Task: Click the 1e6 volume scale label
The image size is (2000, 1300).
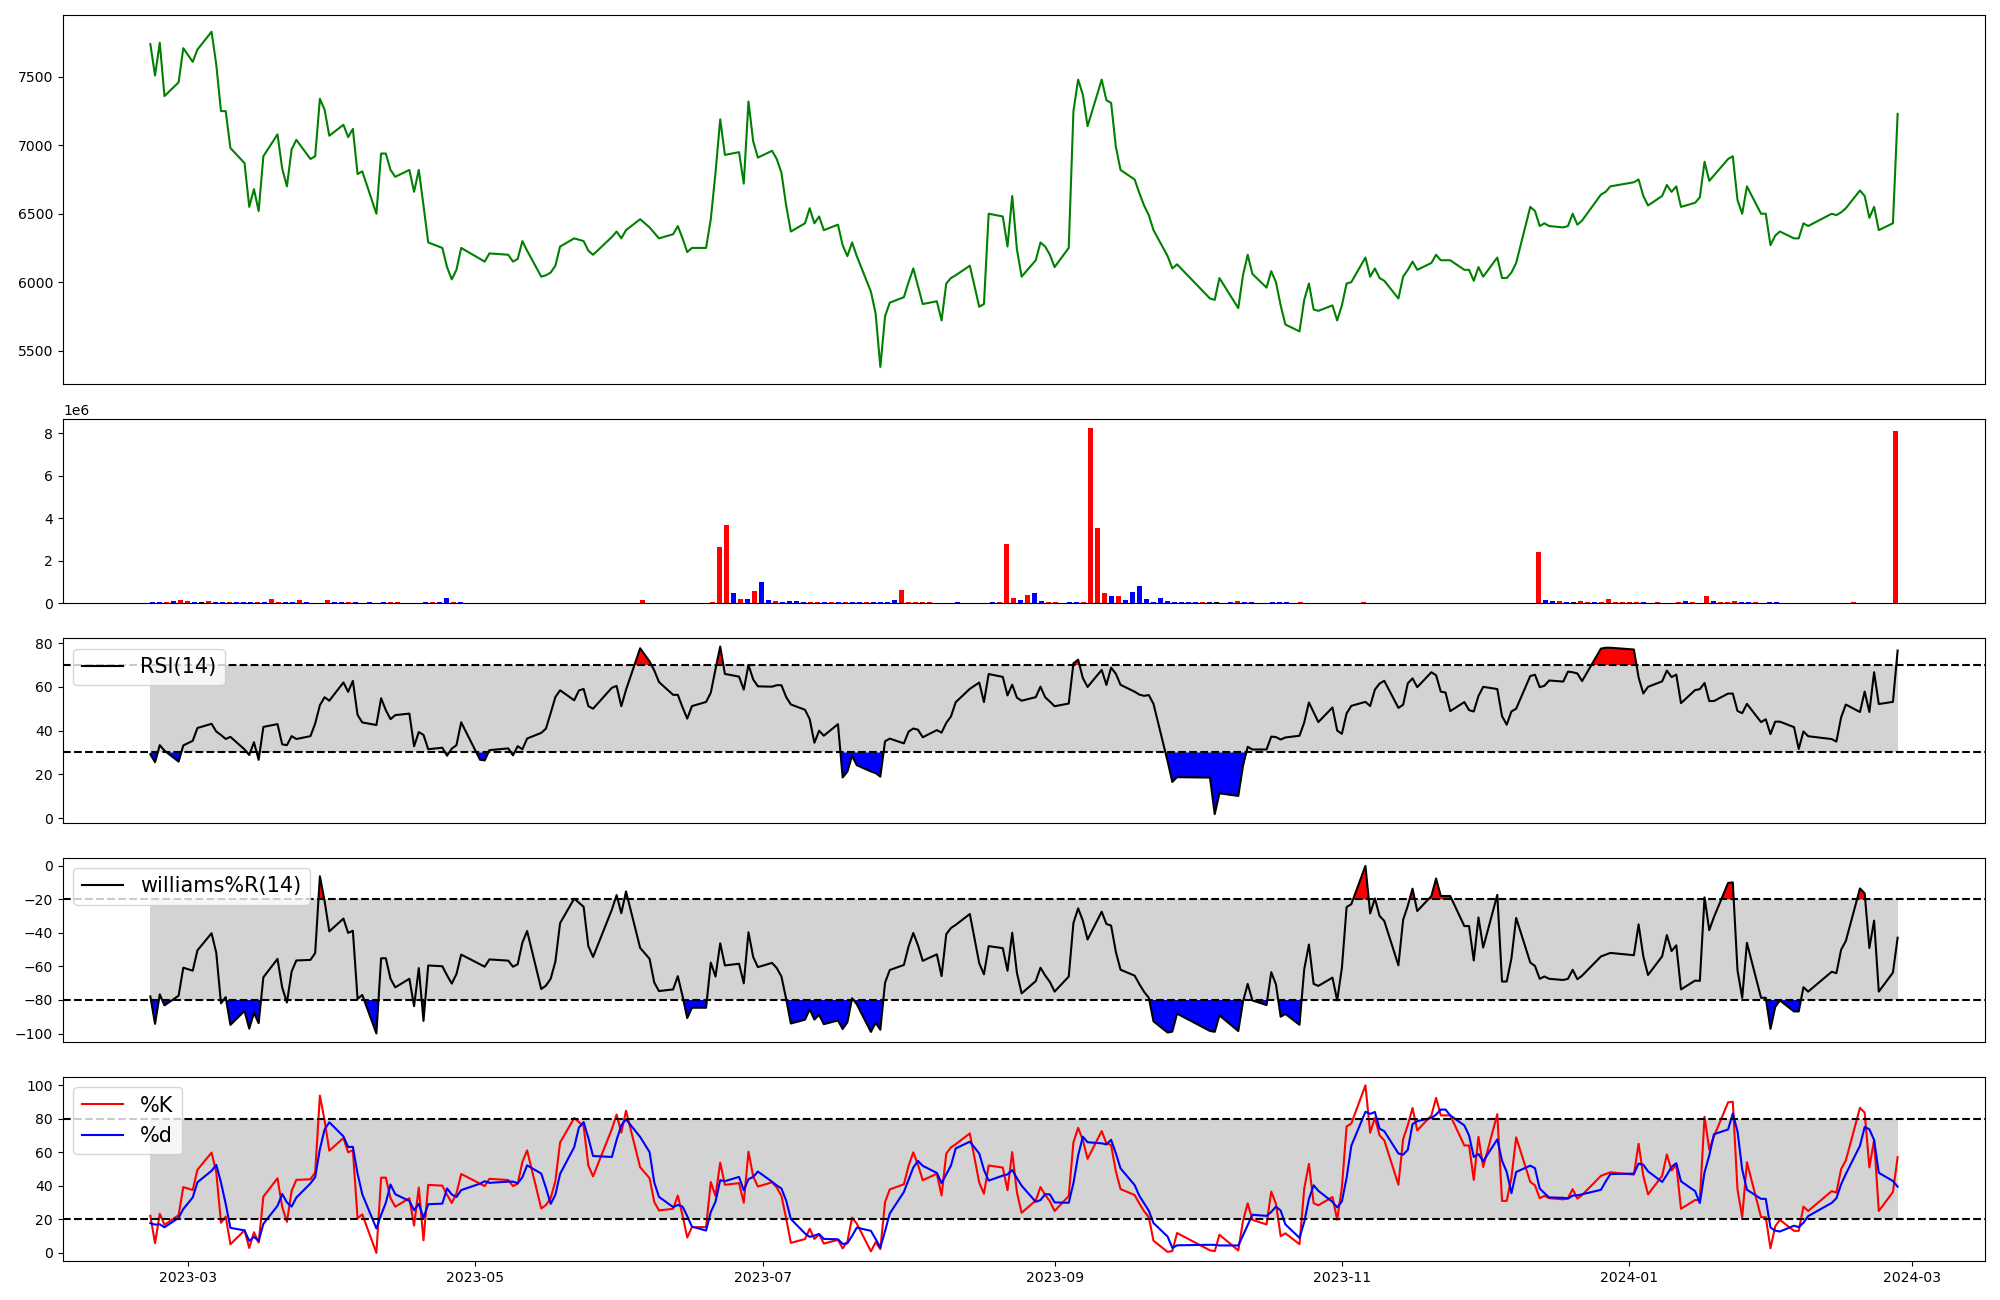Action: pyautogui.click(x=77, y=411)
